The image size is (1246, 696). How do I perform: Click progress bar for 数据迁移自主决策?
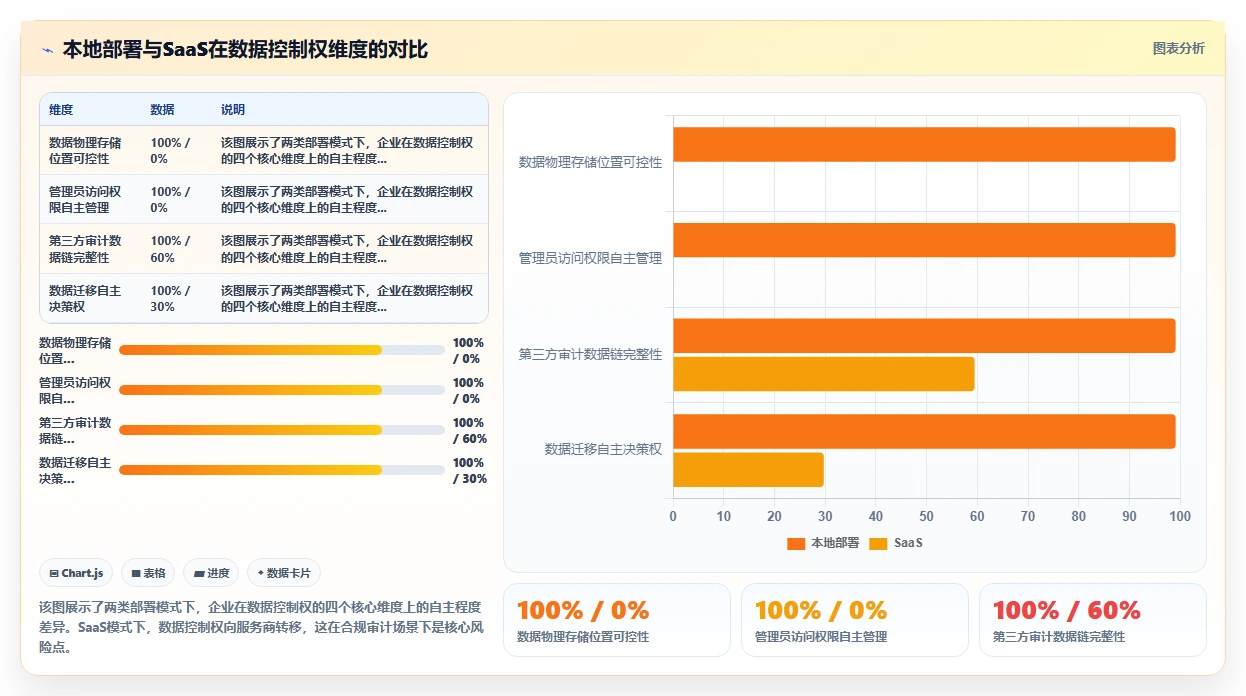(282, 470)
